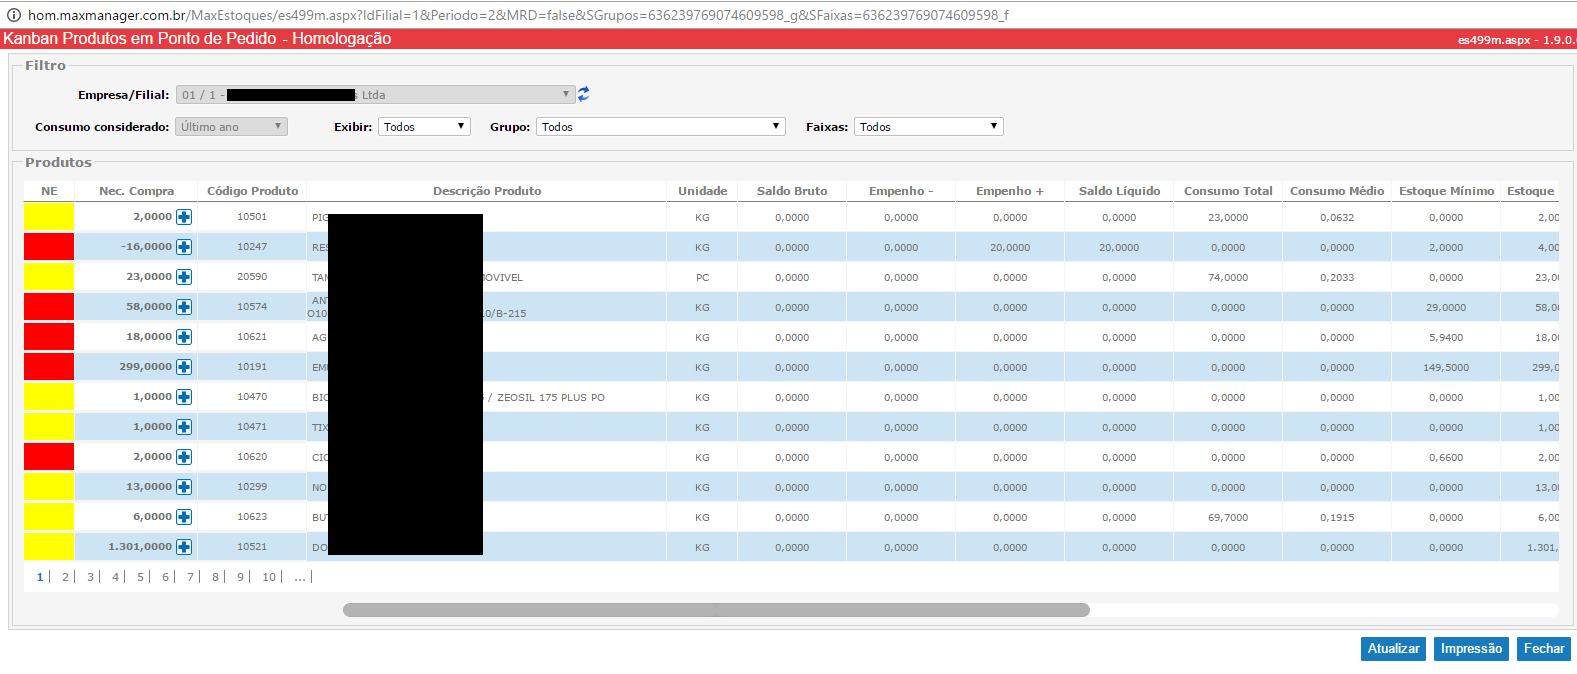Click the Impressão button

click(x=1471, y=649)
